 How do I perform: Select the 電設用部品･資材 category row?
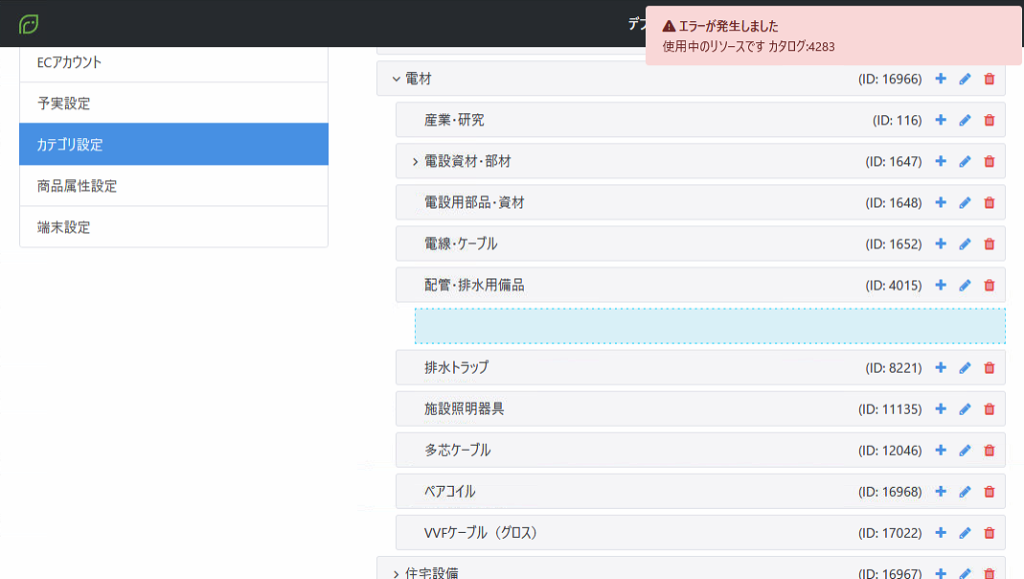700,202
